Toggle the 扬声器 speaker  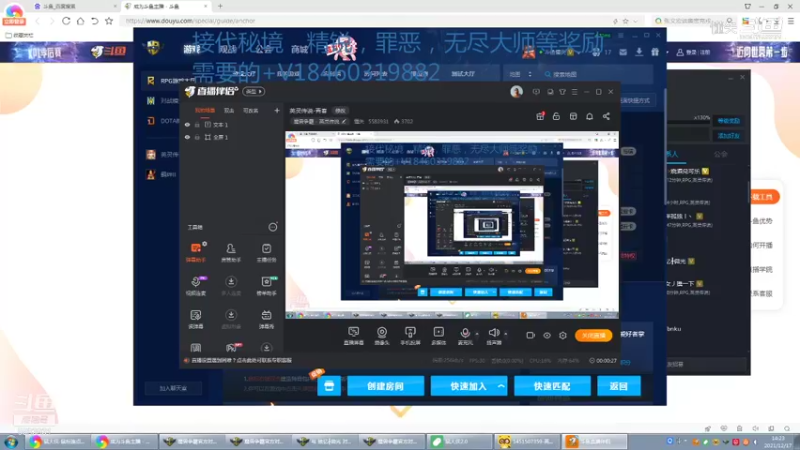pos(493,336)
